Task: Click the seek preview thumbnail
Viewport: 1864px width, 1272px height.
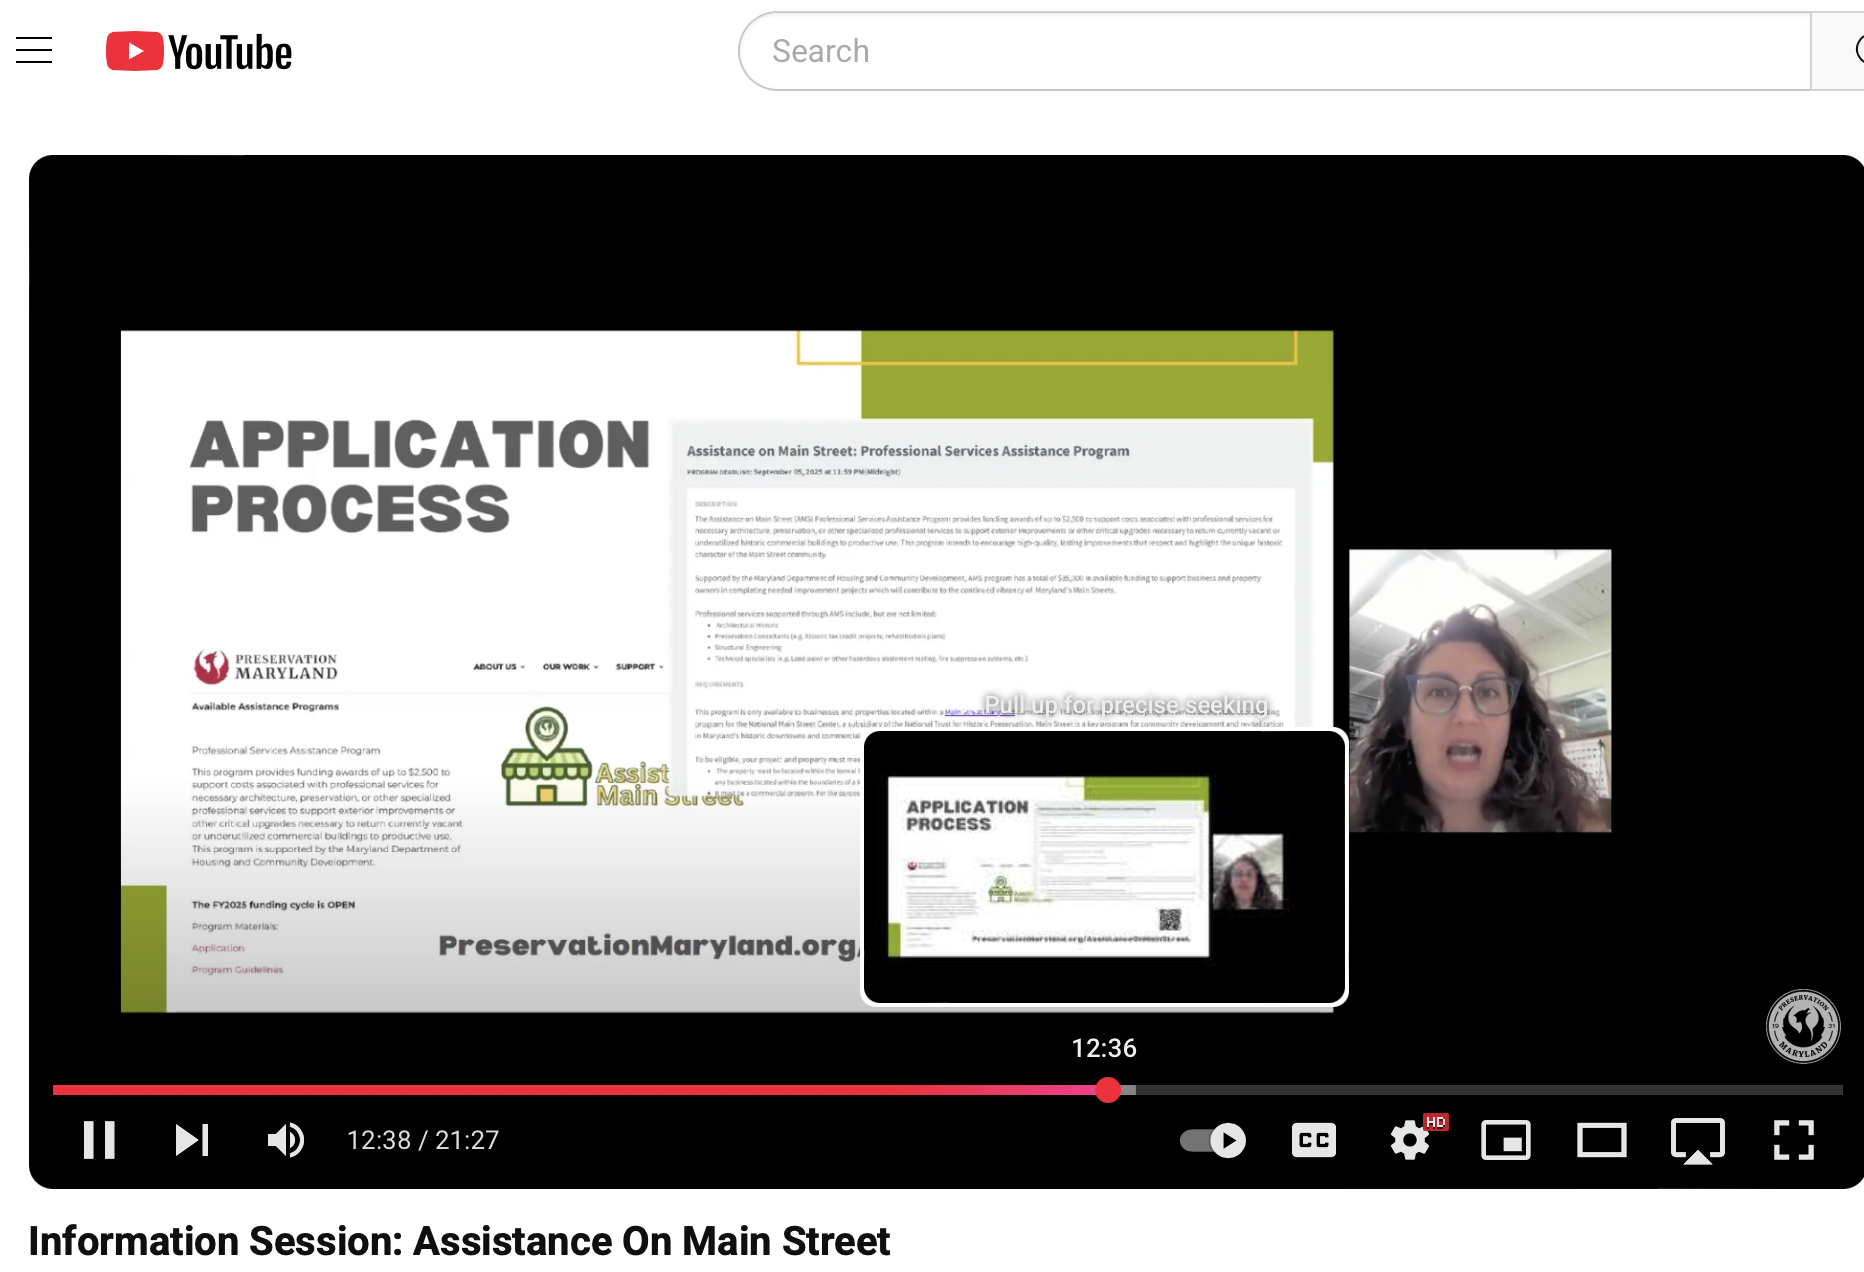Action: tap(1105, 867)
